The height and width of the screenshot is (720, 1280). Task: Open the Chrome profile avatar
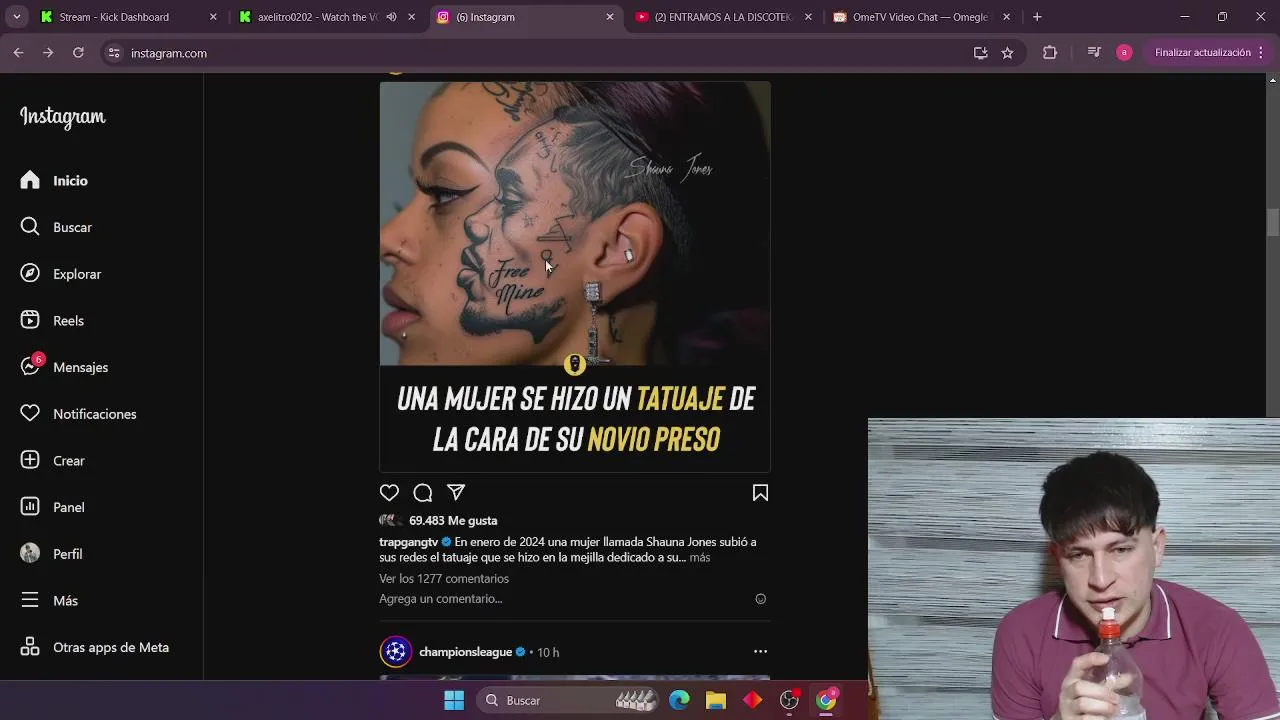1124,53
